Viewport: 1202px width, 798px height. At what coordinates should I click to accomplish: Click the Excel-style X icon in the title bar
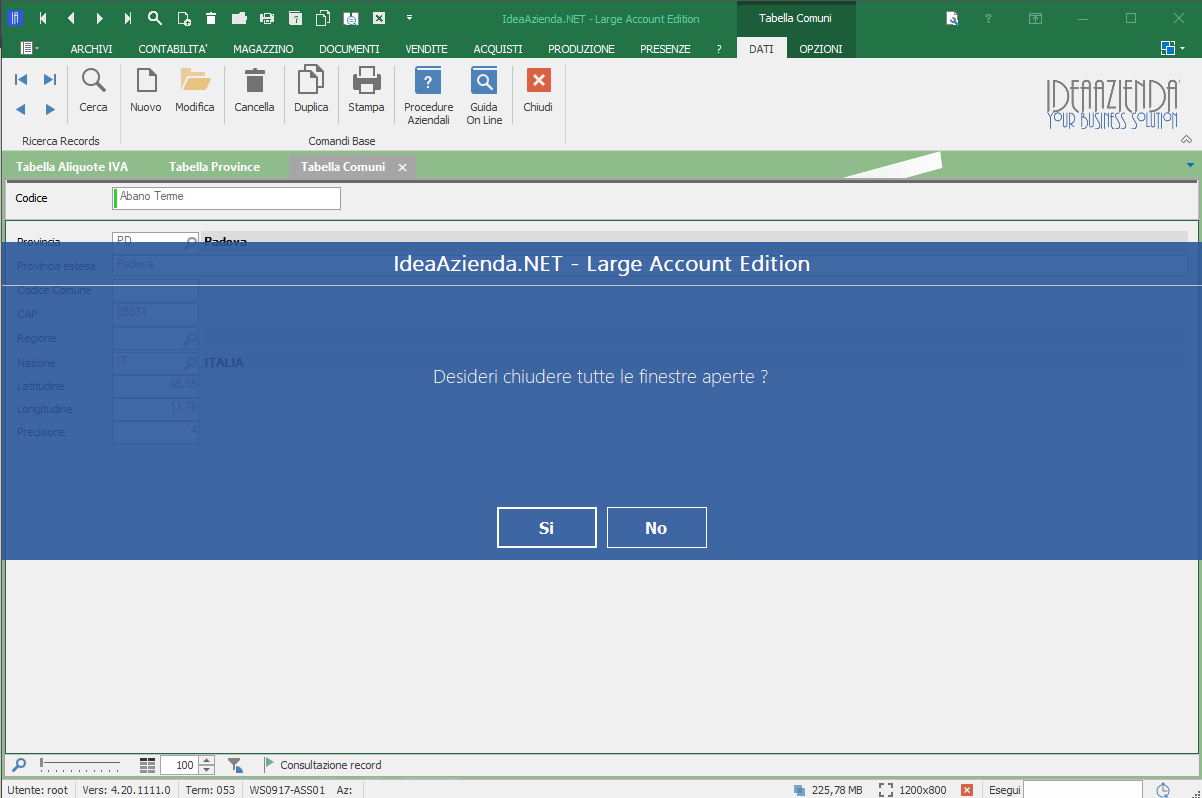379,18
